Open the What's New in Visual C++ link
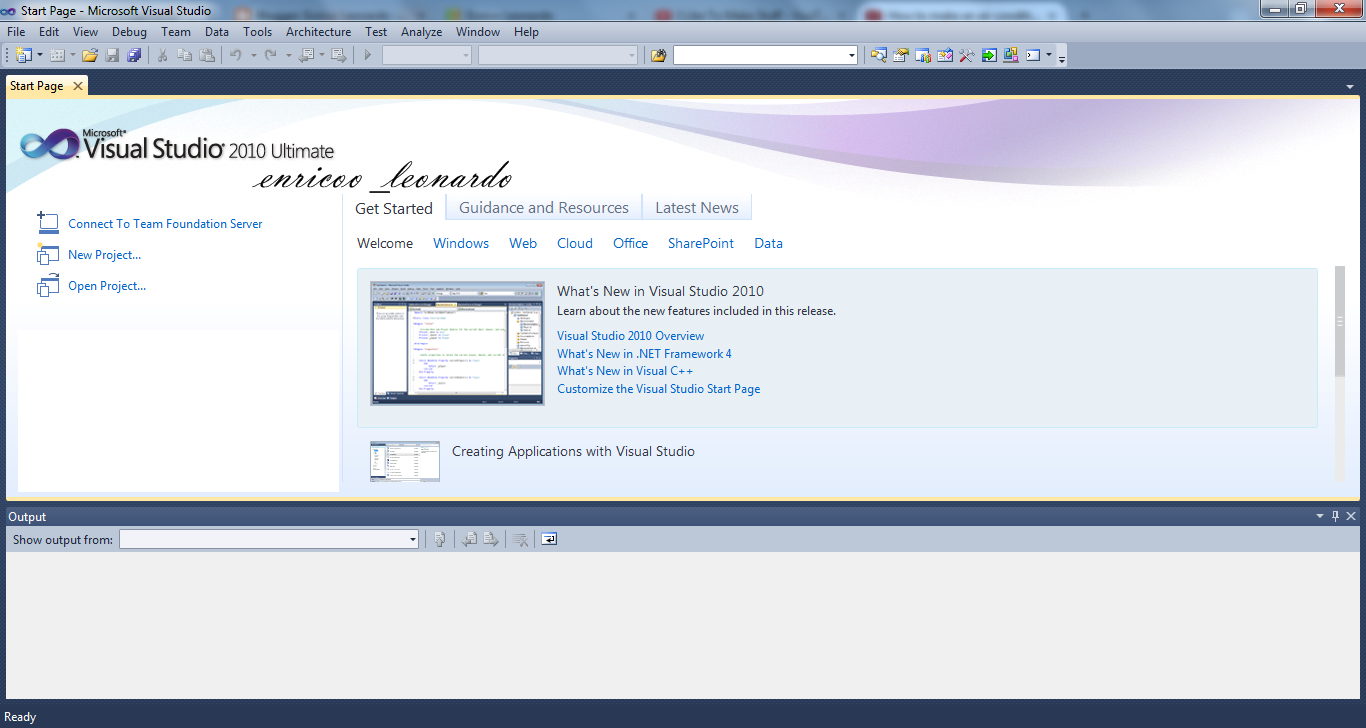 click(x=624, y=370)
